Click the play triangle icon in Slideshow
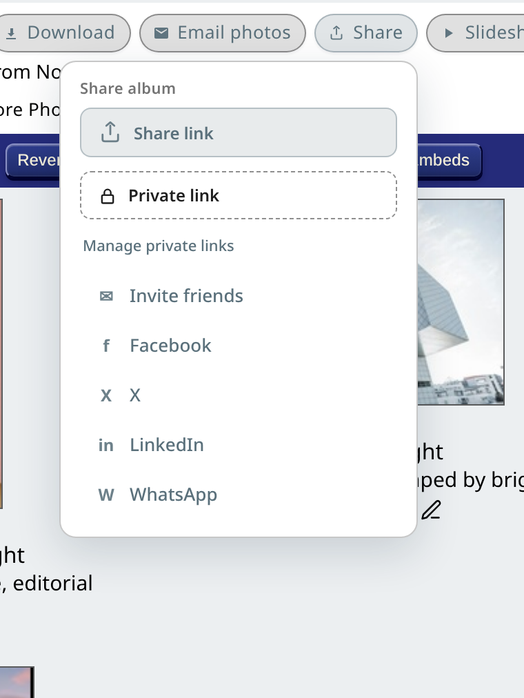 coord(449,33)
